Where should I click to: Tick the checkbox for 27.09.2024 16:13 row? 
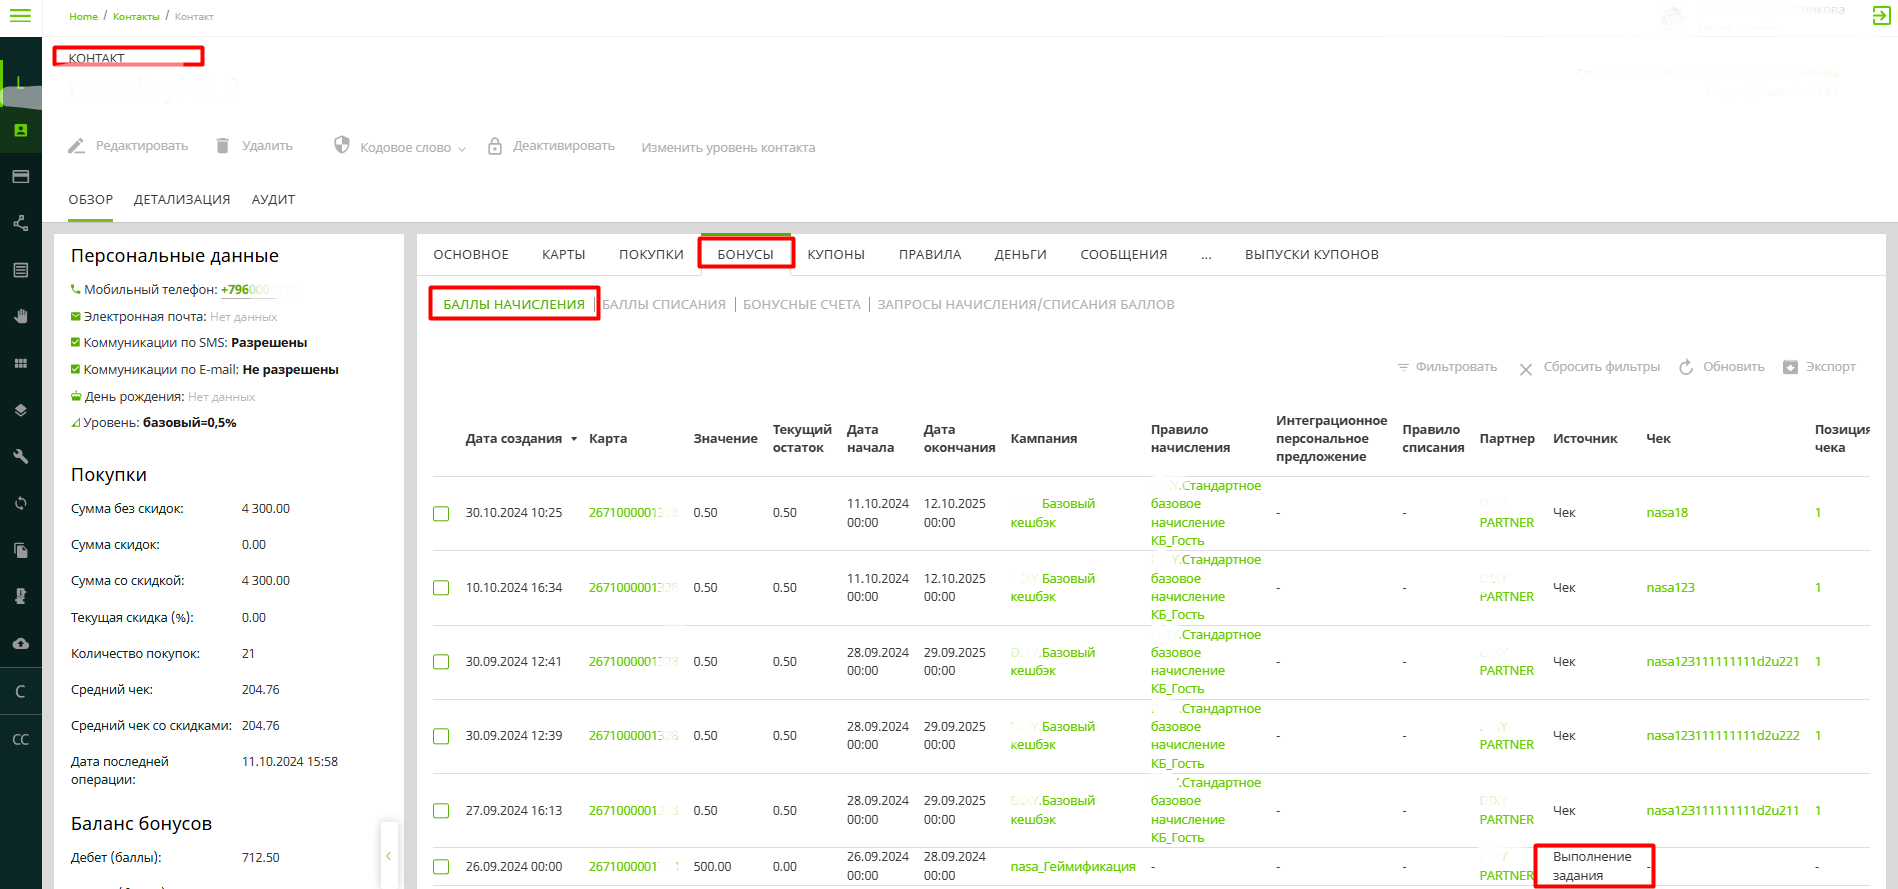coord(441,811)
